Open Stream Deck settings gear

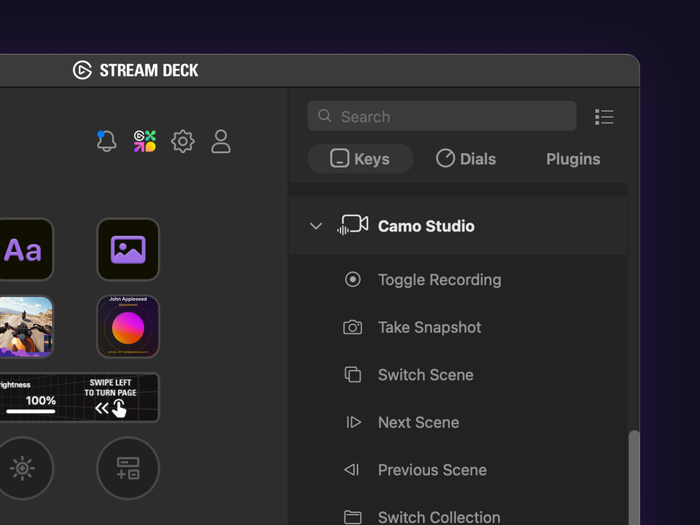click(183, 142)
